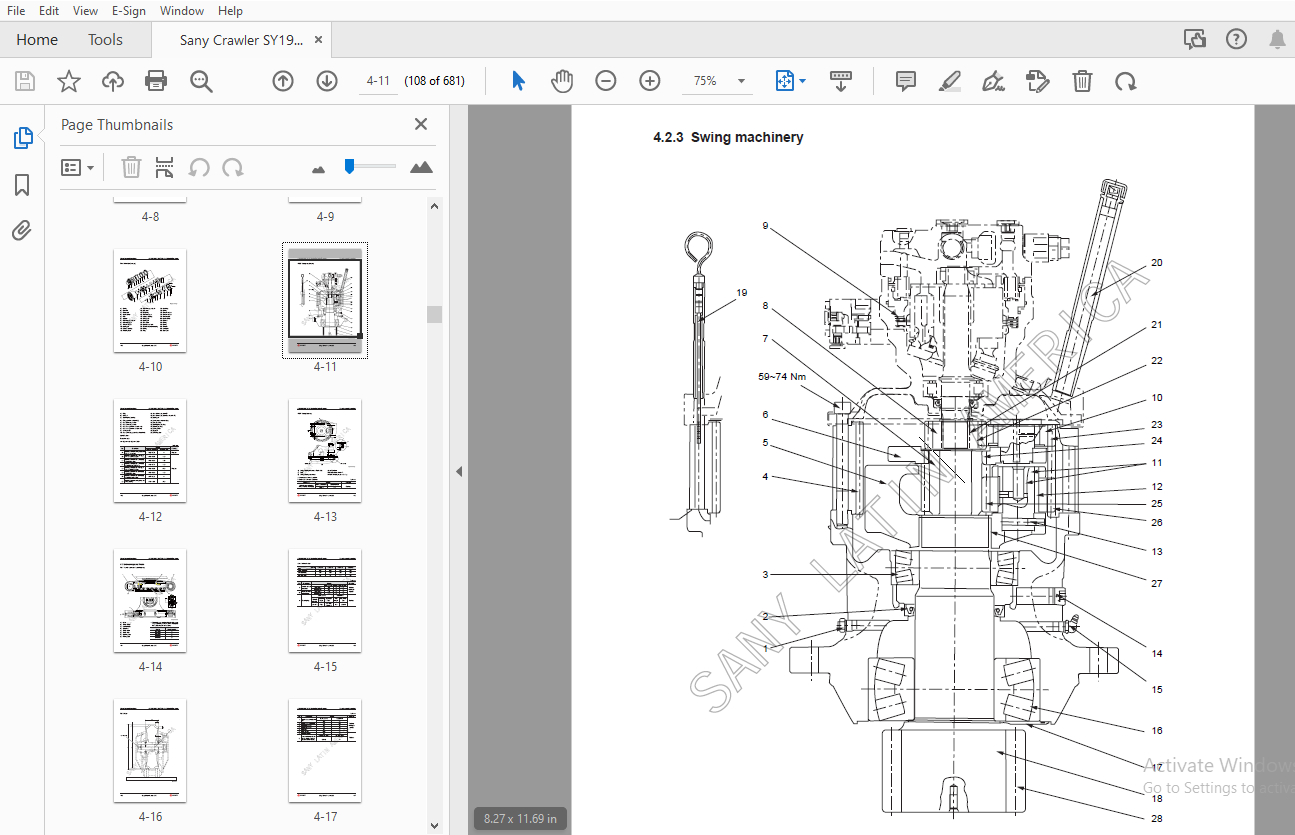
Task: Rotate thumbnails clockwise
Action: click(x=233, y=167)
